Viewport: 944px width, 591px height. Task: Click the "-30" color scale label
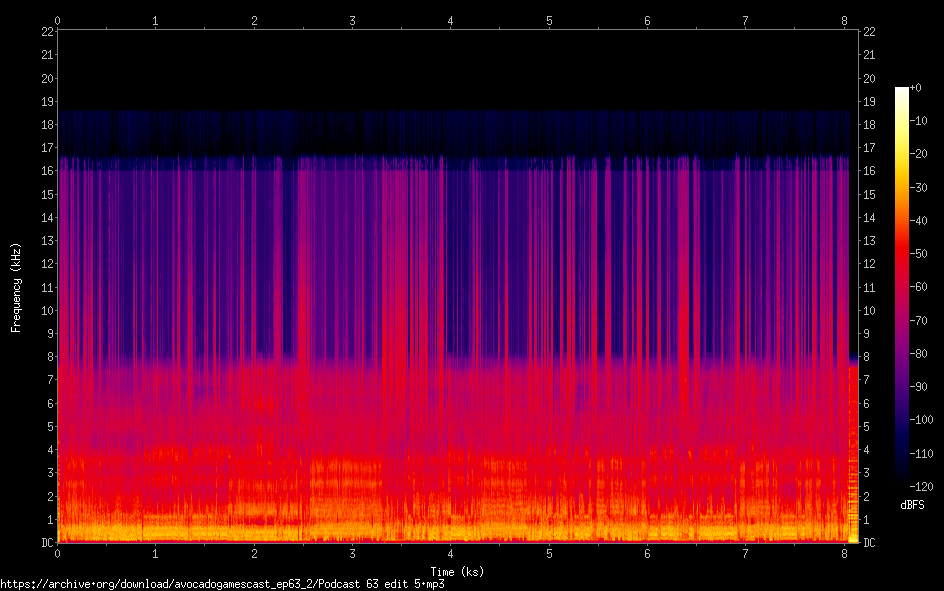918,188
